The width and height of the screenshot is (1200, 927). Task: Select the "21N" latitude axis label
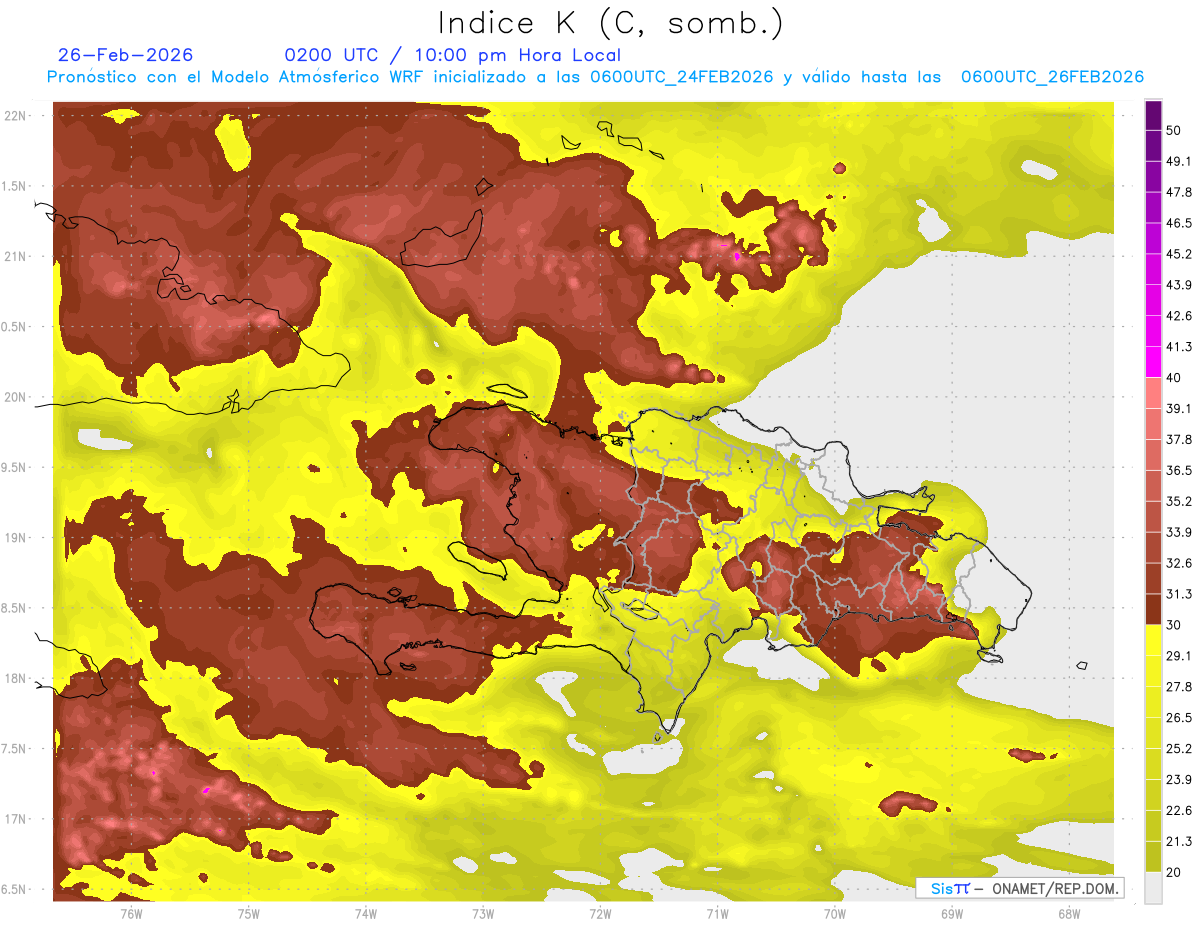pyautogui.click(x=16, y=257)
